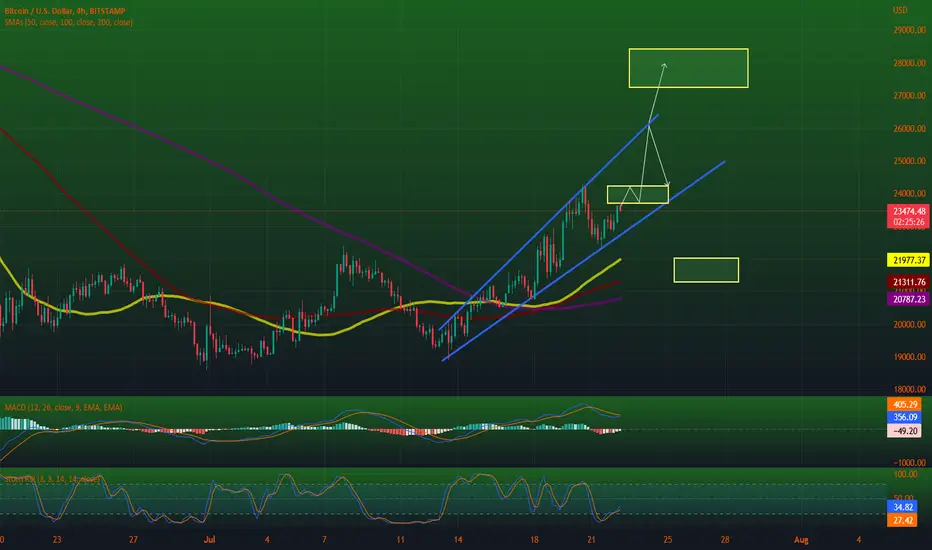Image resolution: width=932 pixels, height=550 pixels.
Task: Click the Jul label on the time axis
Action: click(x=209, y=540)
